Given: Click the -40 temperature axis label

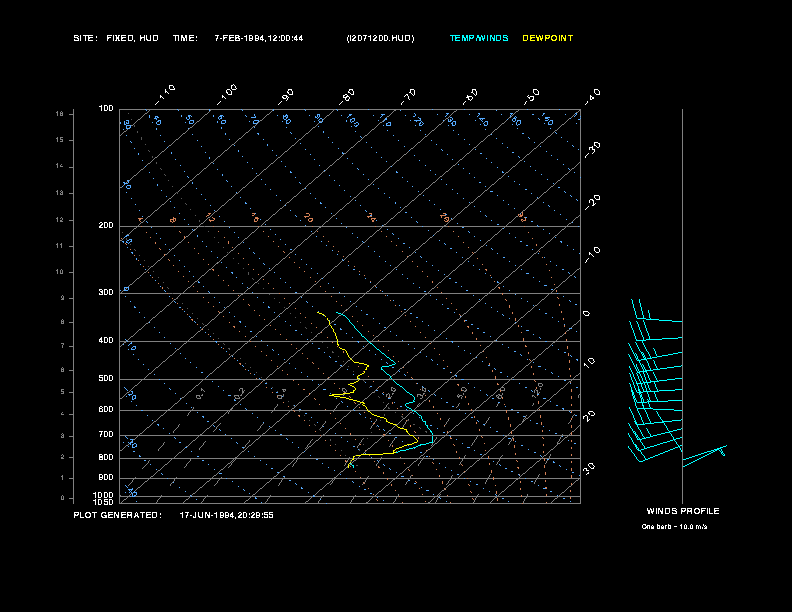Looking at the screenshot, I should pos(592,97).
